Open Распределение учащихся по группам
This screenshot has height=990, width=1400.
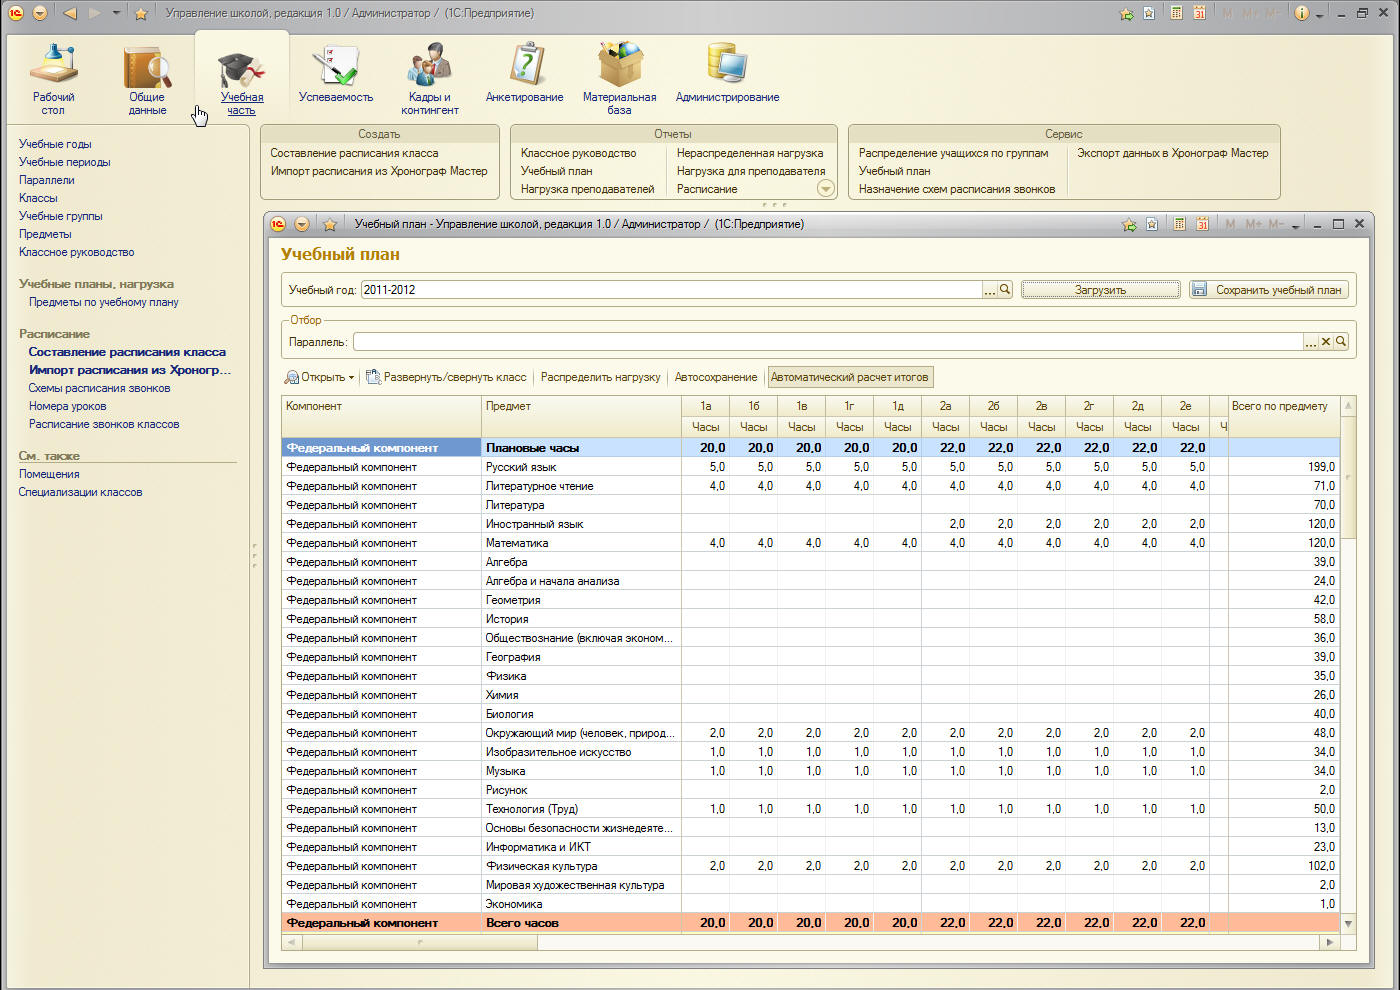953,153
